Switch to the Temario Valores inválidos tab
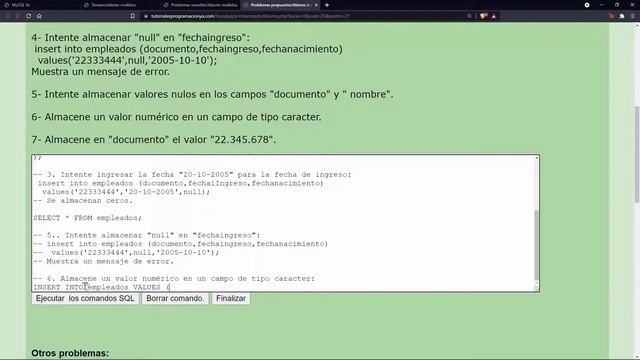This screenshot has height=360, width=640. tap(120, 5)
